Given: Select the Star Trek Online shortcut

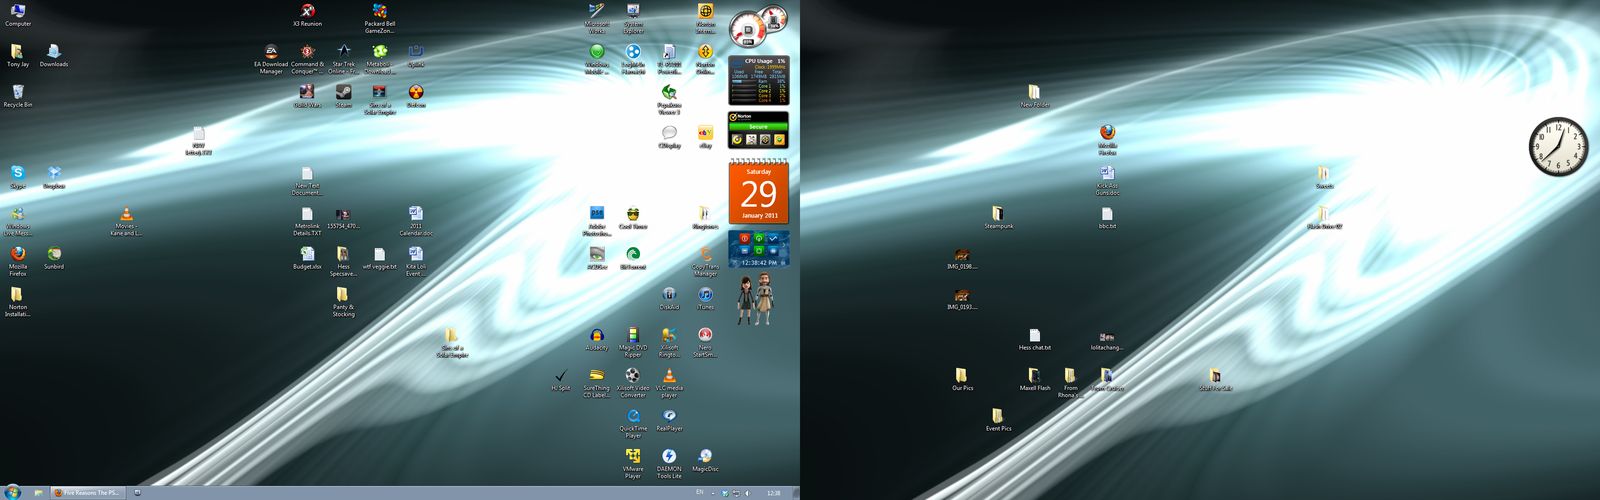Looking at the screenshot, I should click(343, 59).
